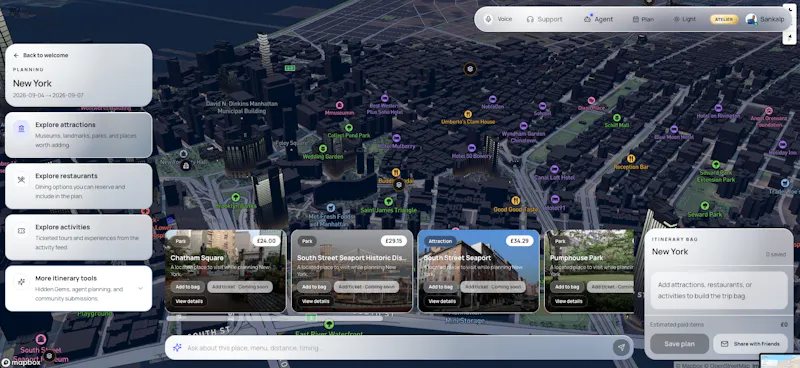Click the Schiff Mall park marker

tap(617, 117)
